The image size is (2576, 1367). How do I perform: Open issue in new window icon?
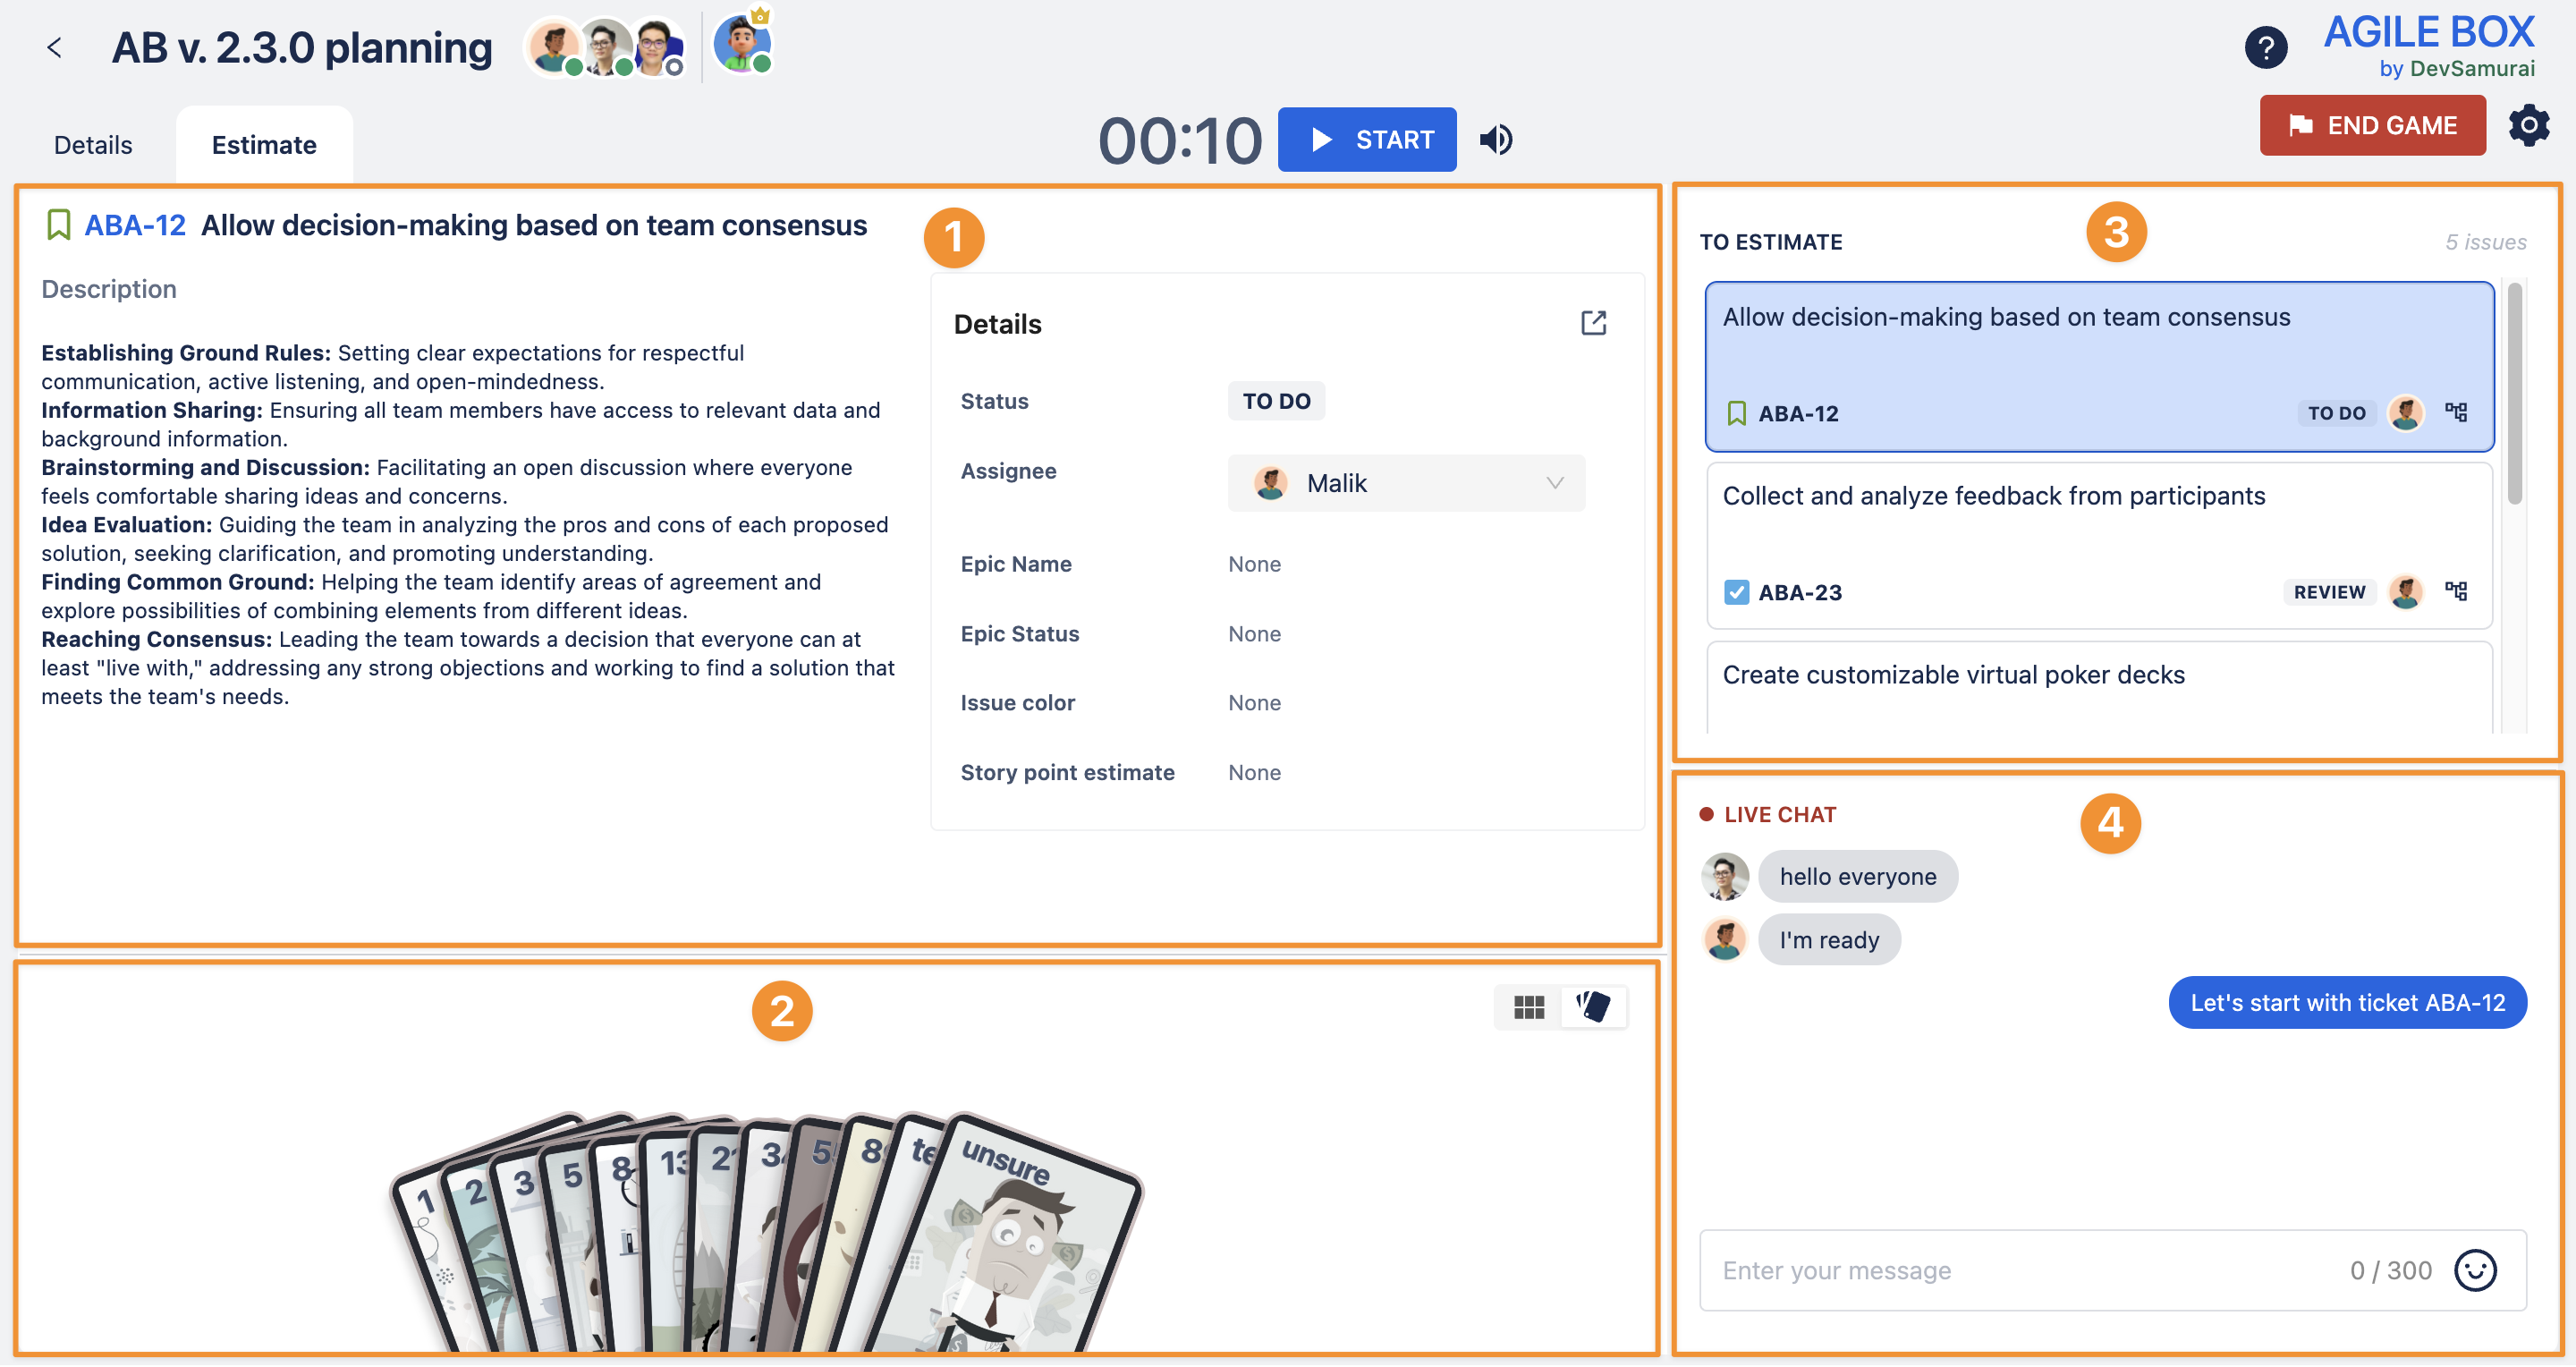coord(1593,323)
